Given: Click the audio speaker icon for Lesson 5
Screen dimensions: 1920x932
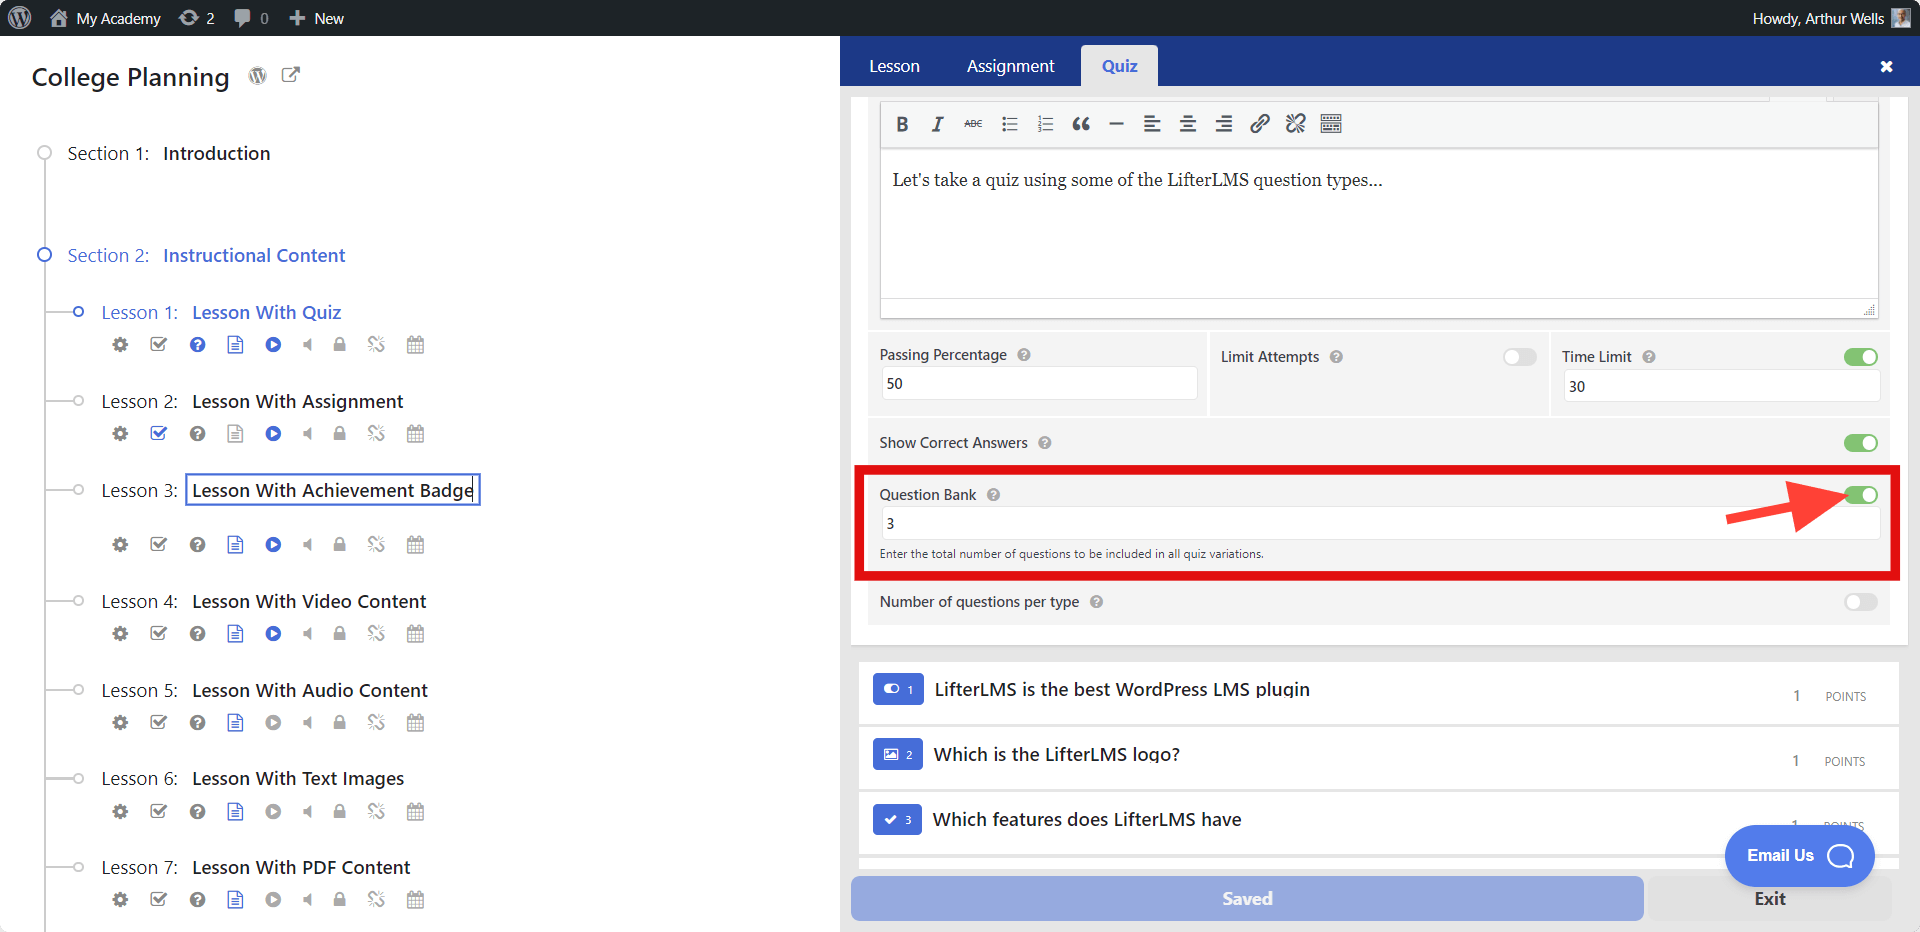Looking at the screenshot, I should [x=308, y=723].
